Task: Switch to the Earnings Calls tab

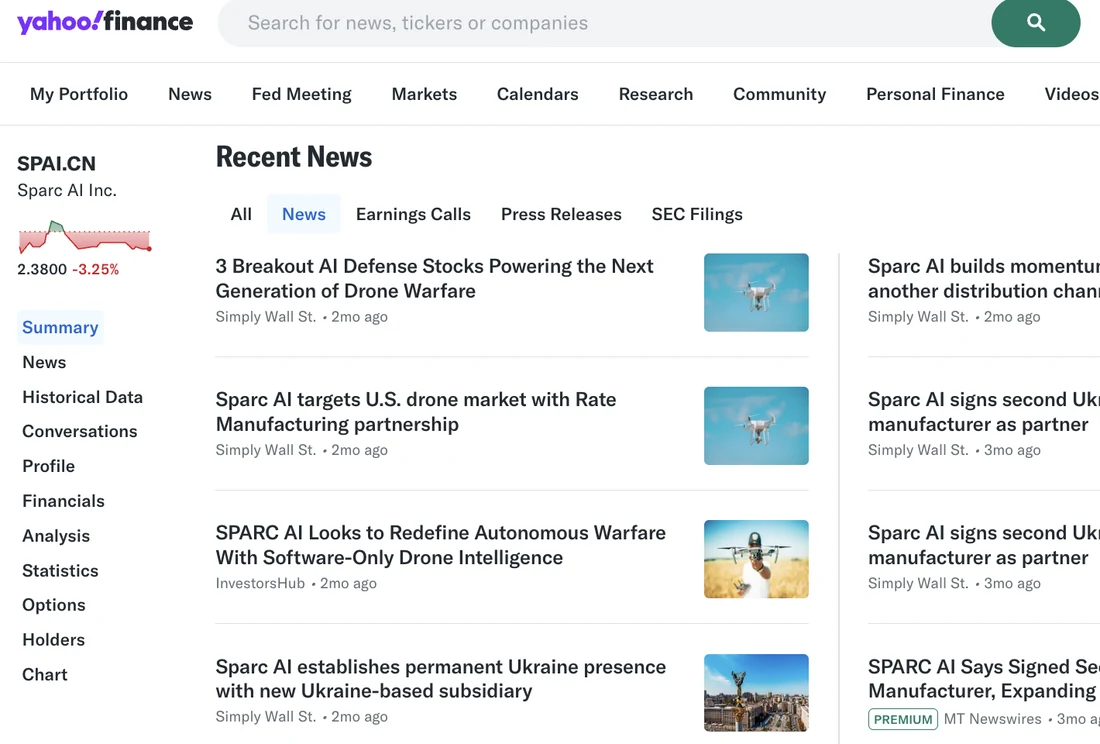Action: (413, 214)
